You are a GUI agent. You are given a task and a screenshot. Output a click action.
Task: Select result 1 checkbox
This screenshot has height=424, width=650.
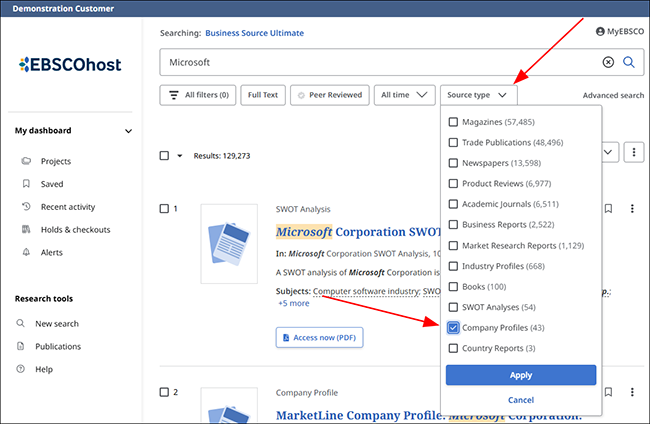coord(165,208)
